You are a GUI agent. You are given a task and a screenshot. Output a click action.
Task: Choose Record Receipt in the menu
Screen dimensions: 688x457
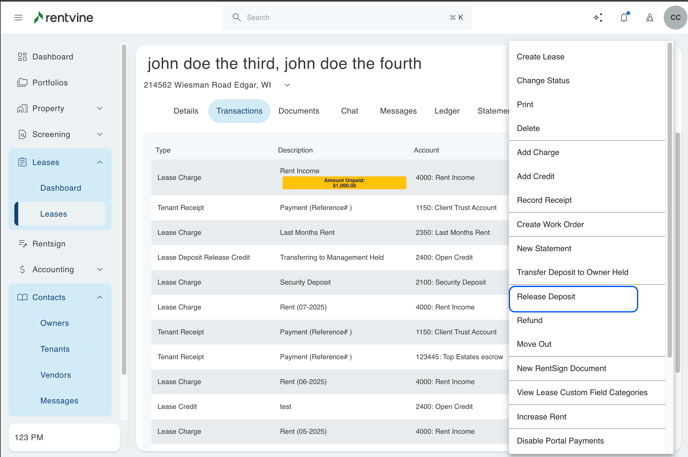pos(544,200)
